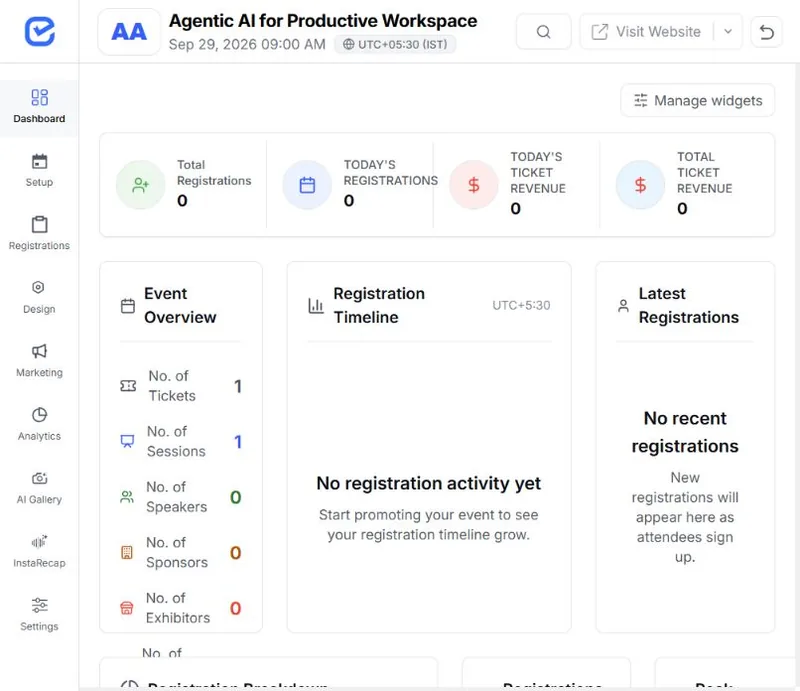Open the Setup section in sidebar
Screen dimensions: 800x691
[39, 170]
